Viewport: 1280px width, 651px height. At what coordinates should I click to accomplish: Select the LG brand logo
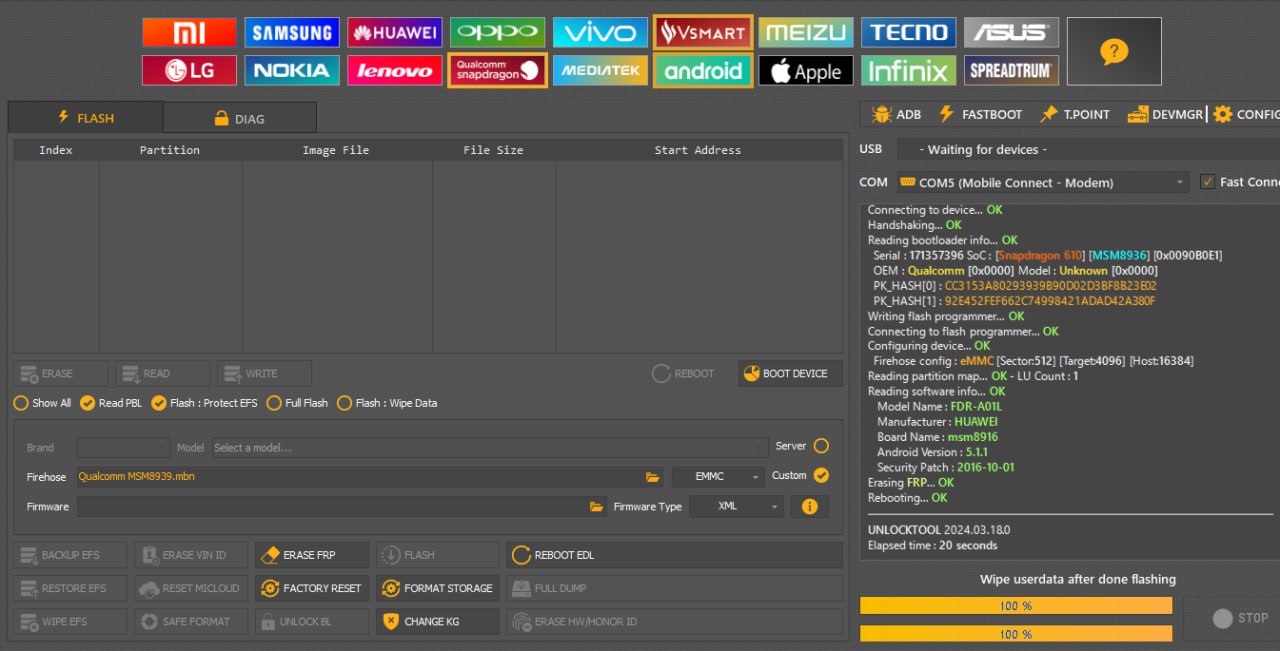[x=189, y=70]
